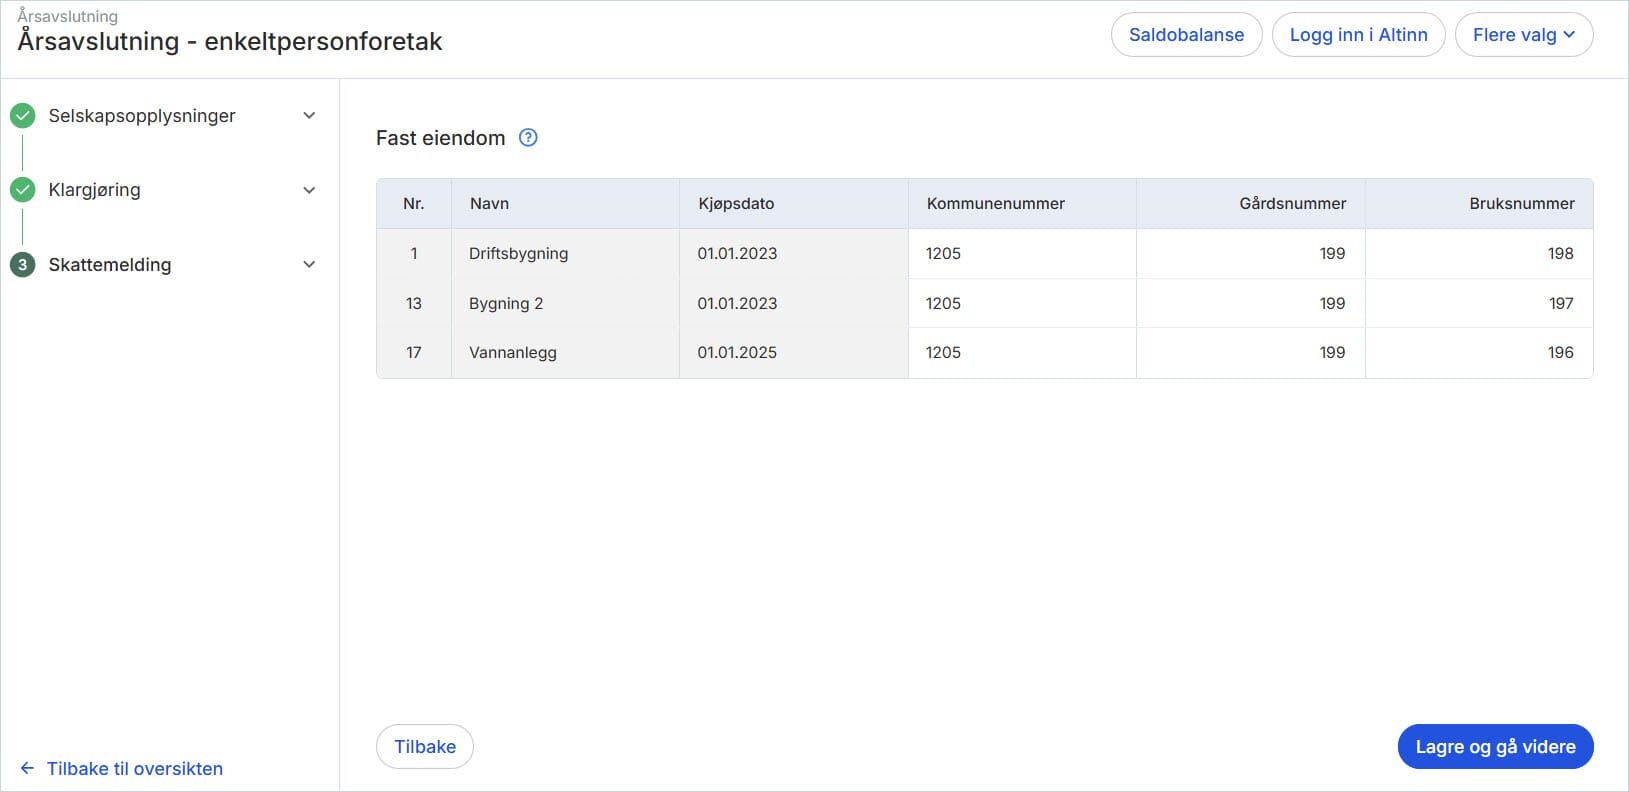Click the help icon next to Fast eiendom
The height and width of the screenshot is (792, 1629).
[528, 138]
